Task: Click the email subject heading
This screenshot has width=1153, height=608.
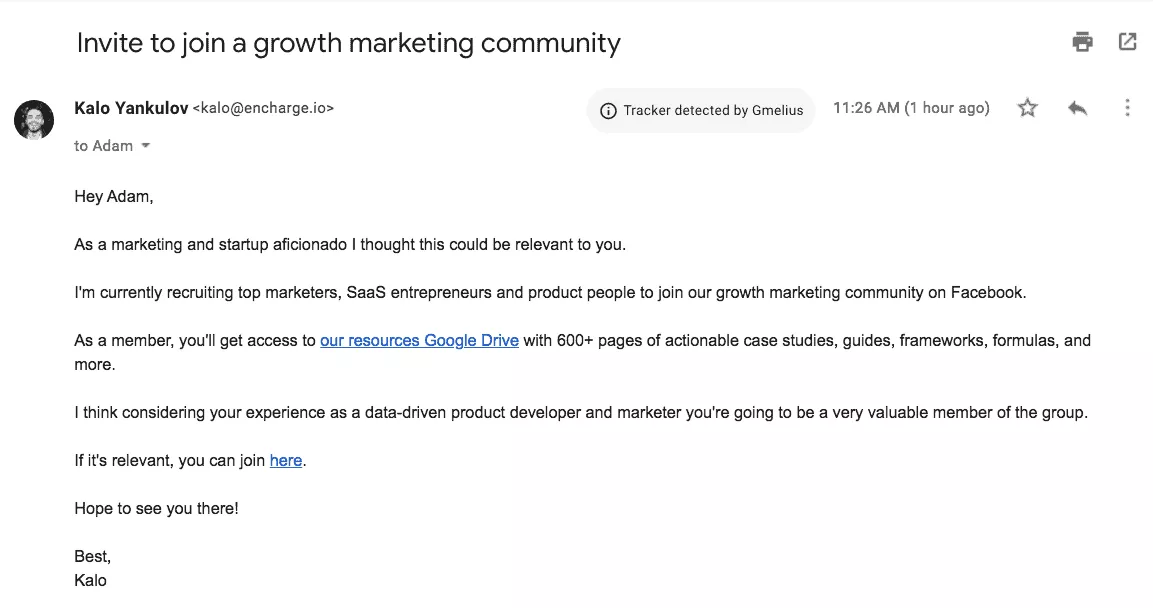Action: (x=348, y=43)
